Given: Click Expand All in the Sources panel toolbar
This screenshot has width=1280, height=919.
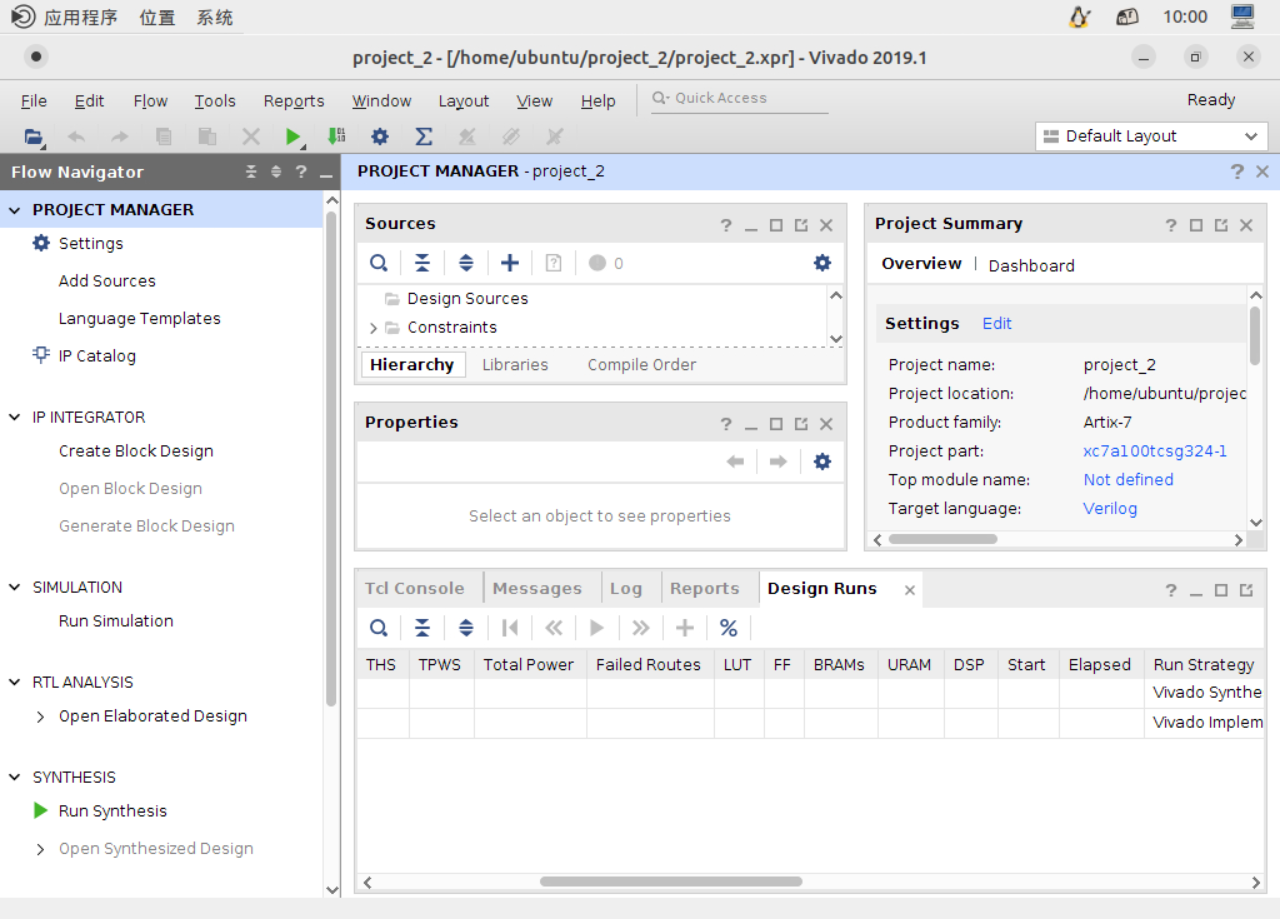Looking at the screenshot, I should pyautogui.click(x=466, y=263).
